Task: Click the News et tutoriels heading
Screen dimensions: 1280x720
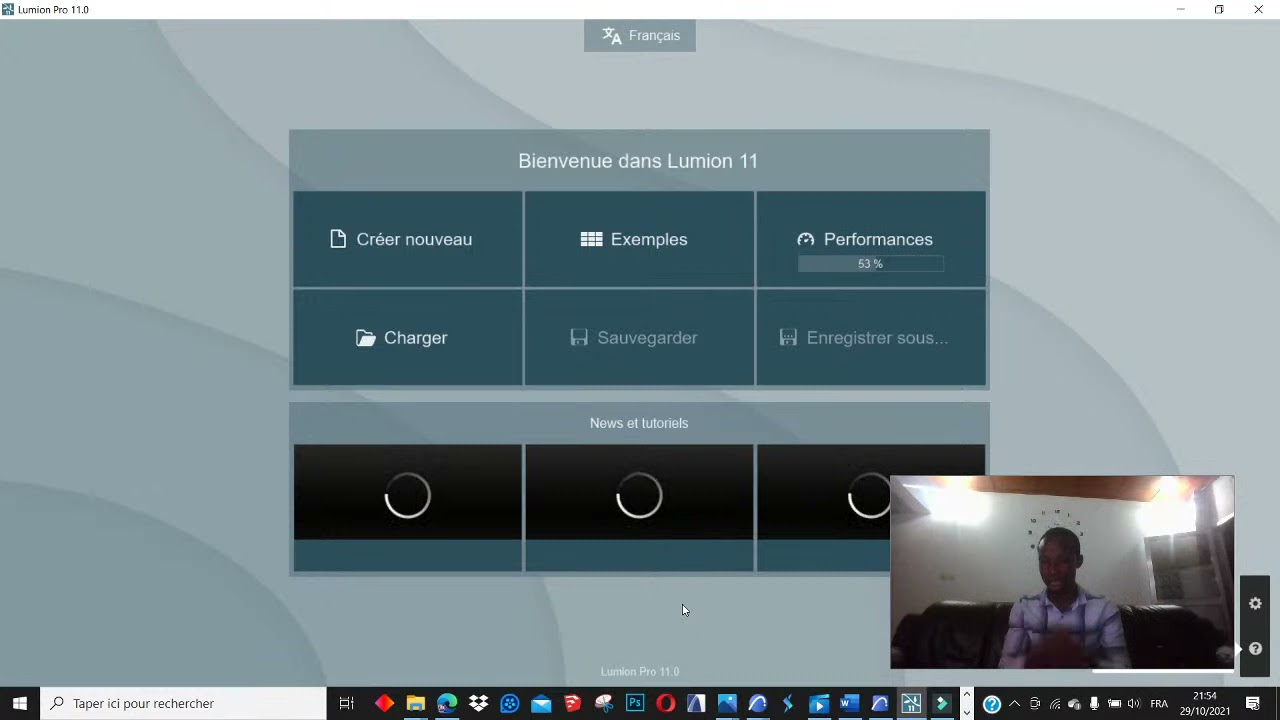Action: pyautogui.click(x=639, y=423)
